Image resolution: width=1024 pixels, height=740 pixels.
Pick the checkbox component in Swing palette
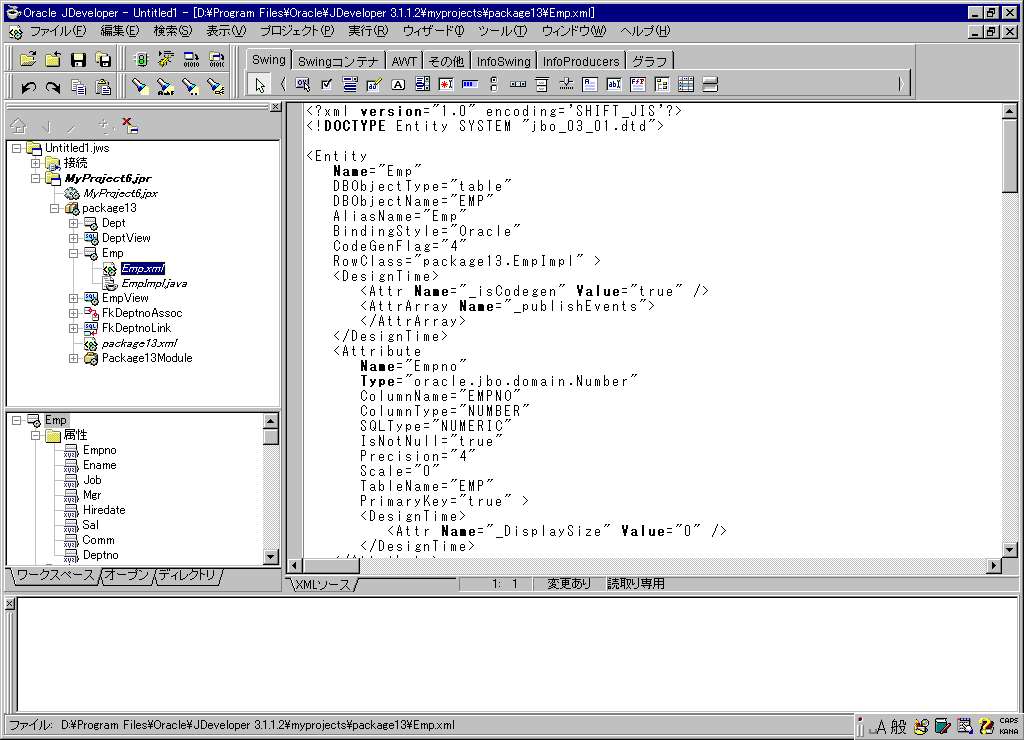click(x=327, y=84)
